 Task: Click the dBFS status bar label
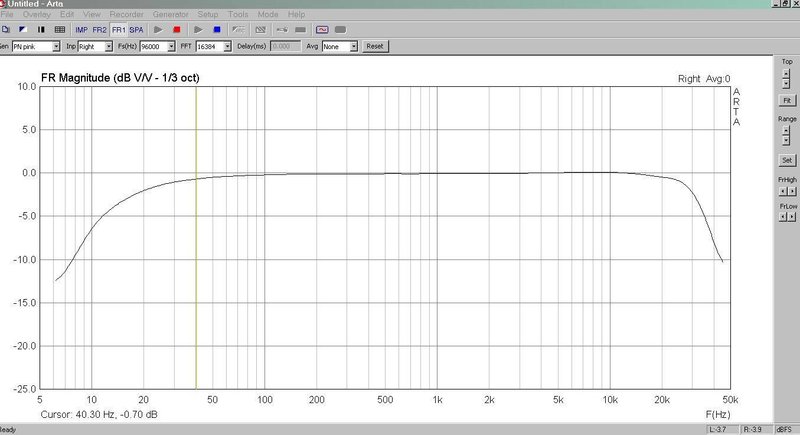pos(784,430)
